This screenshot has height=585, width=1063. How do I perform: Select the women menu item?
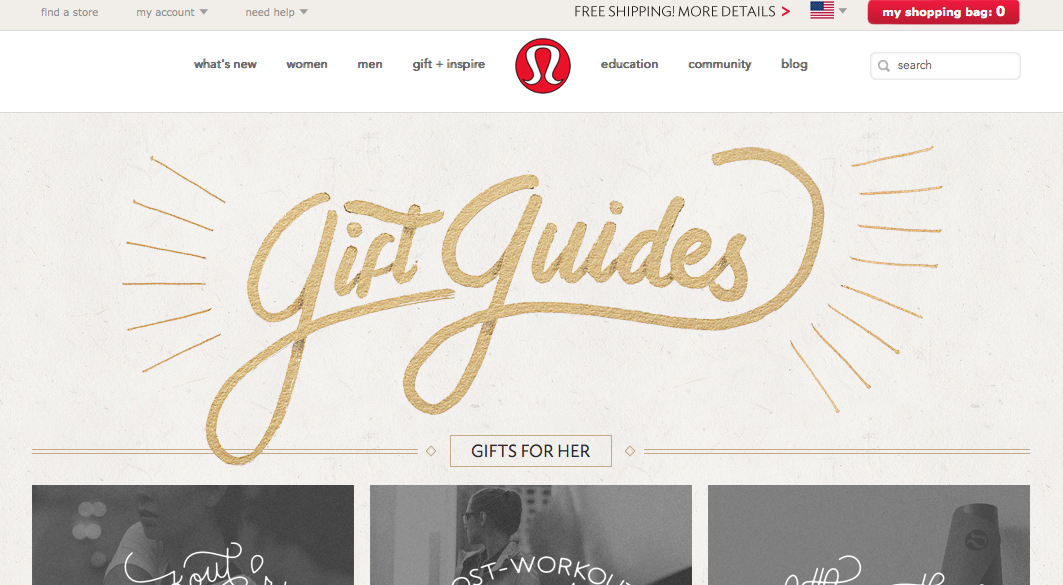(x=306, y=64)
